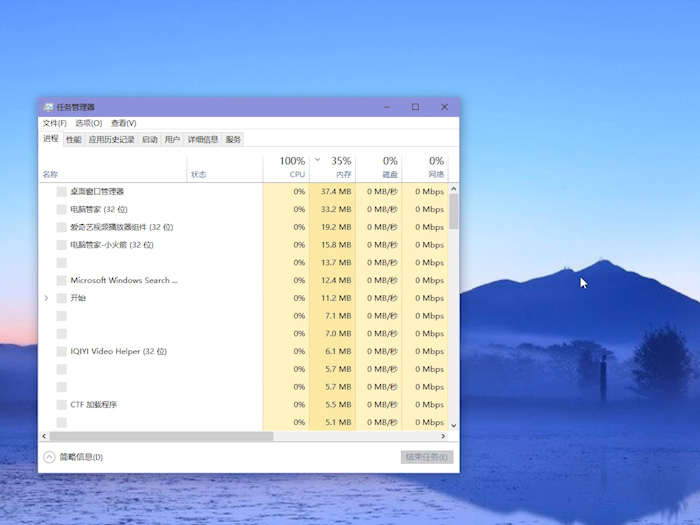This screenshot has height=525, width=700.
Task: Click the icon beside 桌面窗口管理器
Action: point(61,191)
